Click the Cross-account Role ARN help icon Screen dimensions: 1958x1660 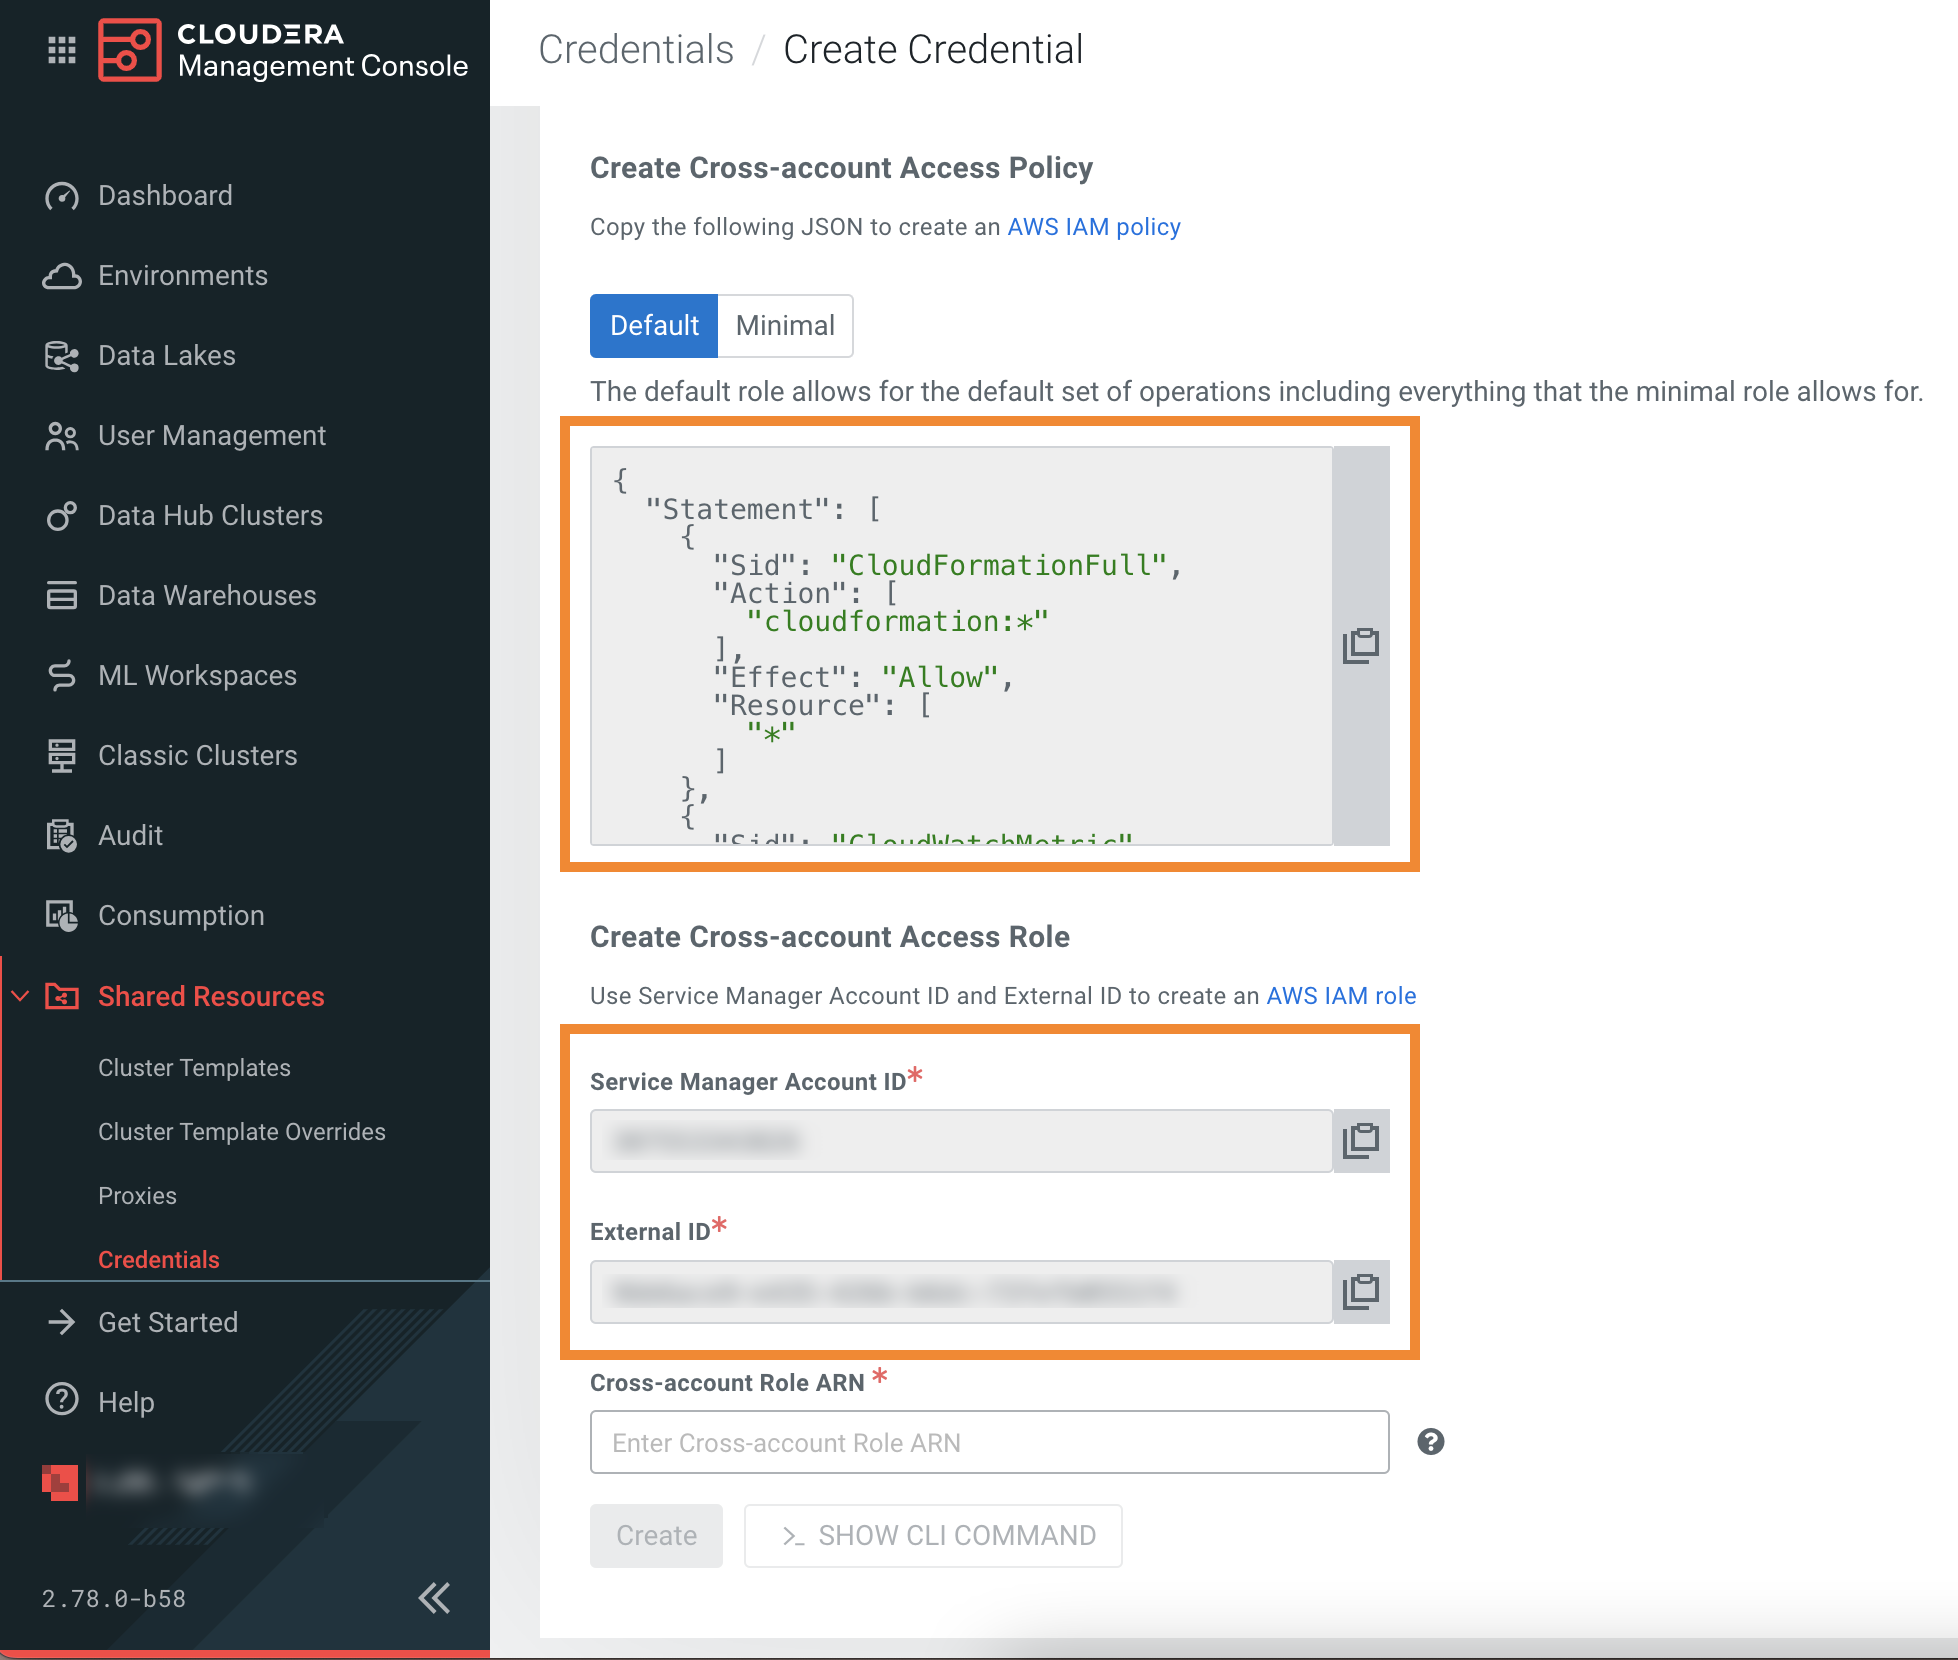tap(1430, 1442)
